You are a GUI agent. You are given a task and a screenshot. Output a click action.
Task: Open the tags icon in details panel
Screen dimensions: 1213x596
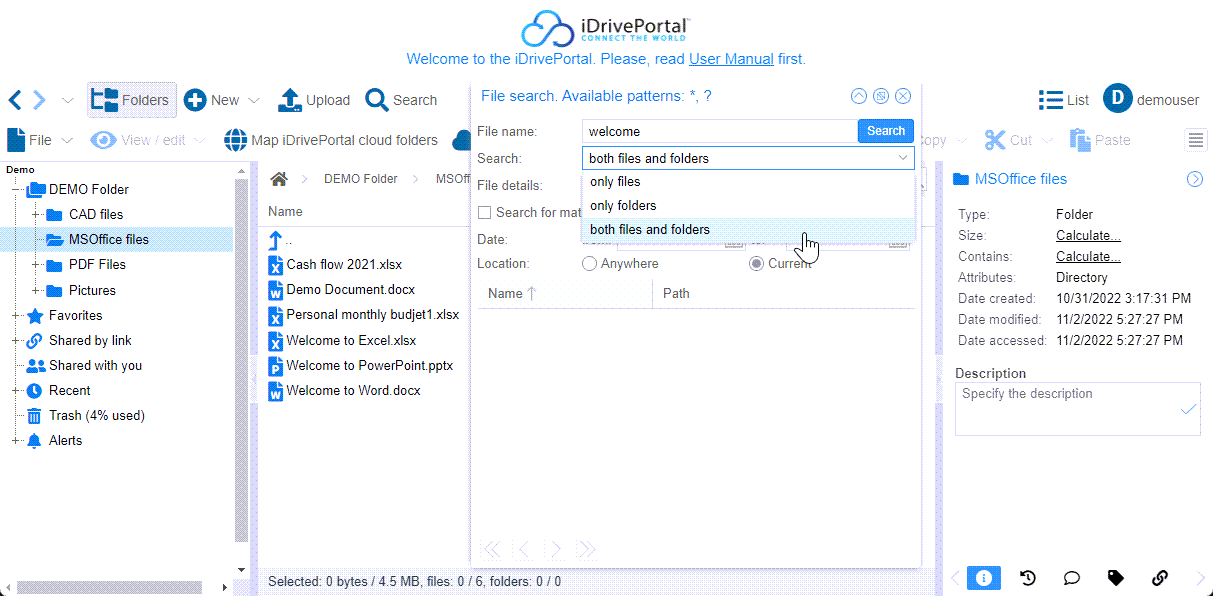click(1115, 577)
